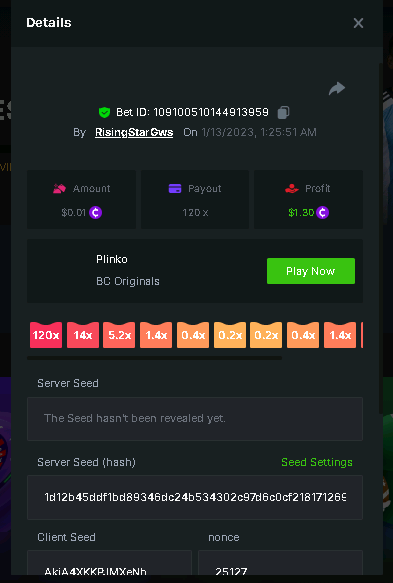
Task: Select the 5.2x multiplier tile
Action: (119, 335)
